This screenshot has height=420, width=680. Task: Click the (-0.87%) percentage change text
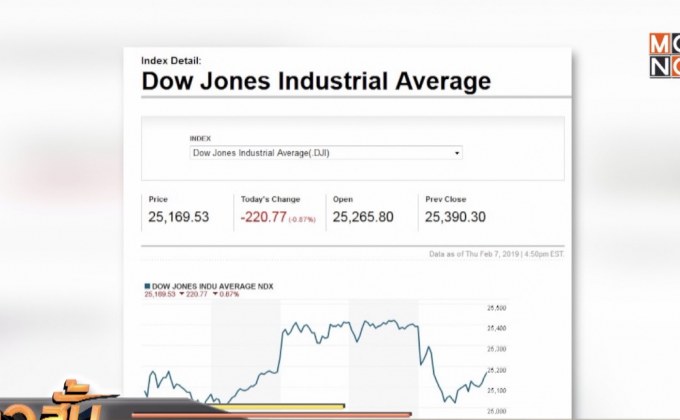[x=302, y=220]
